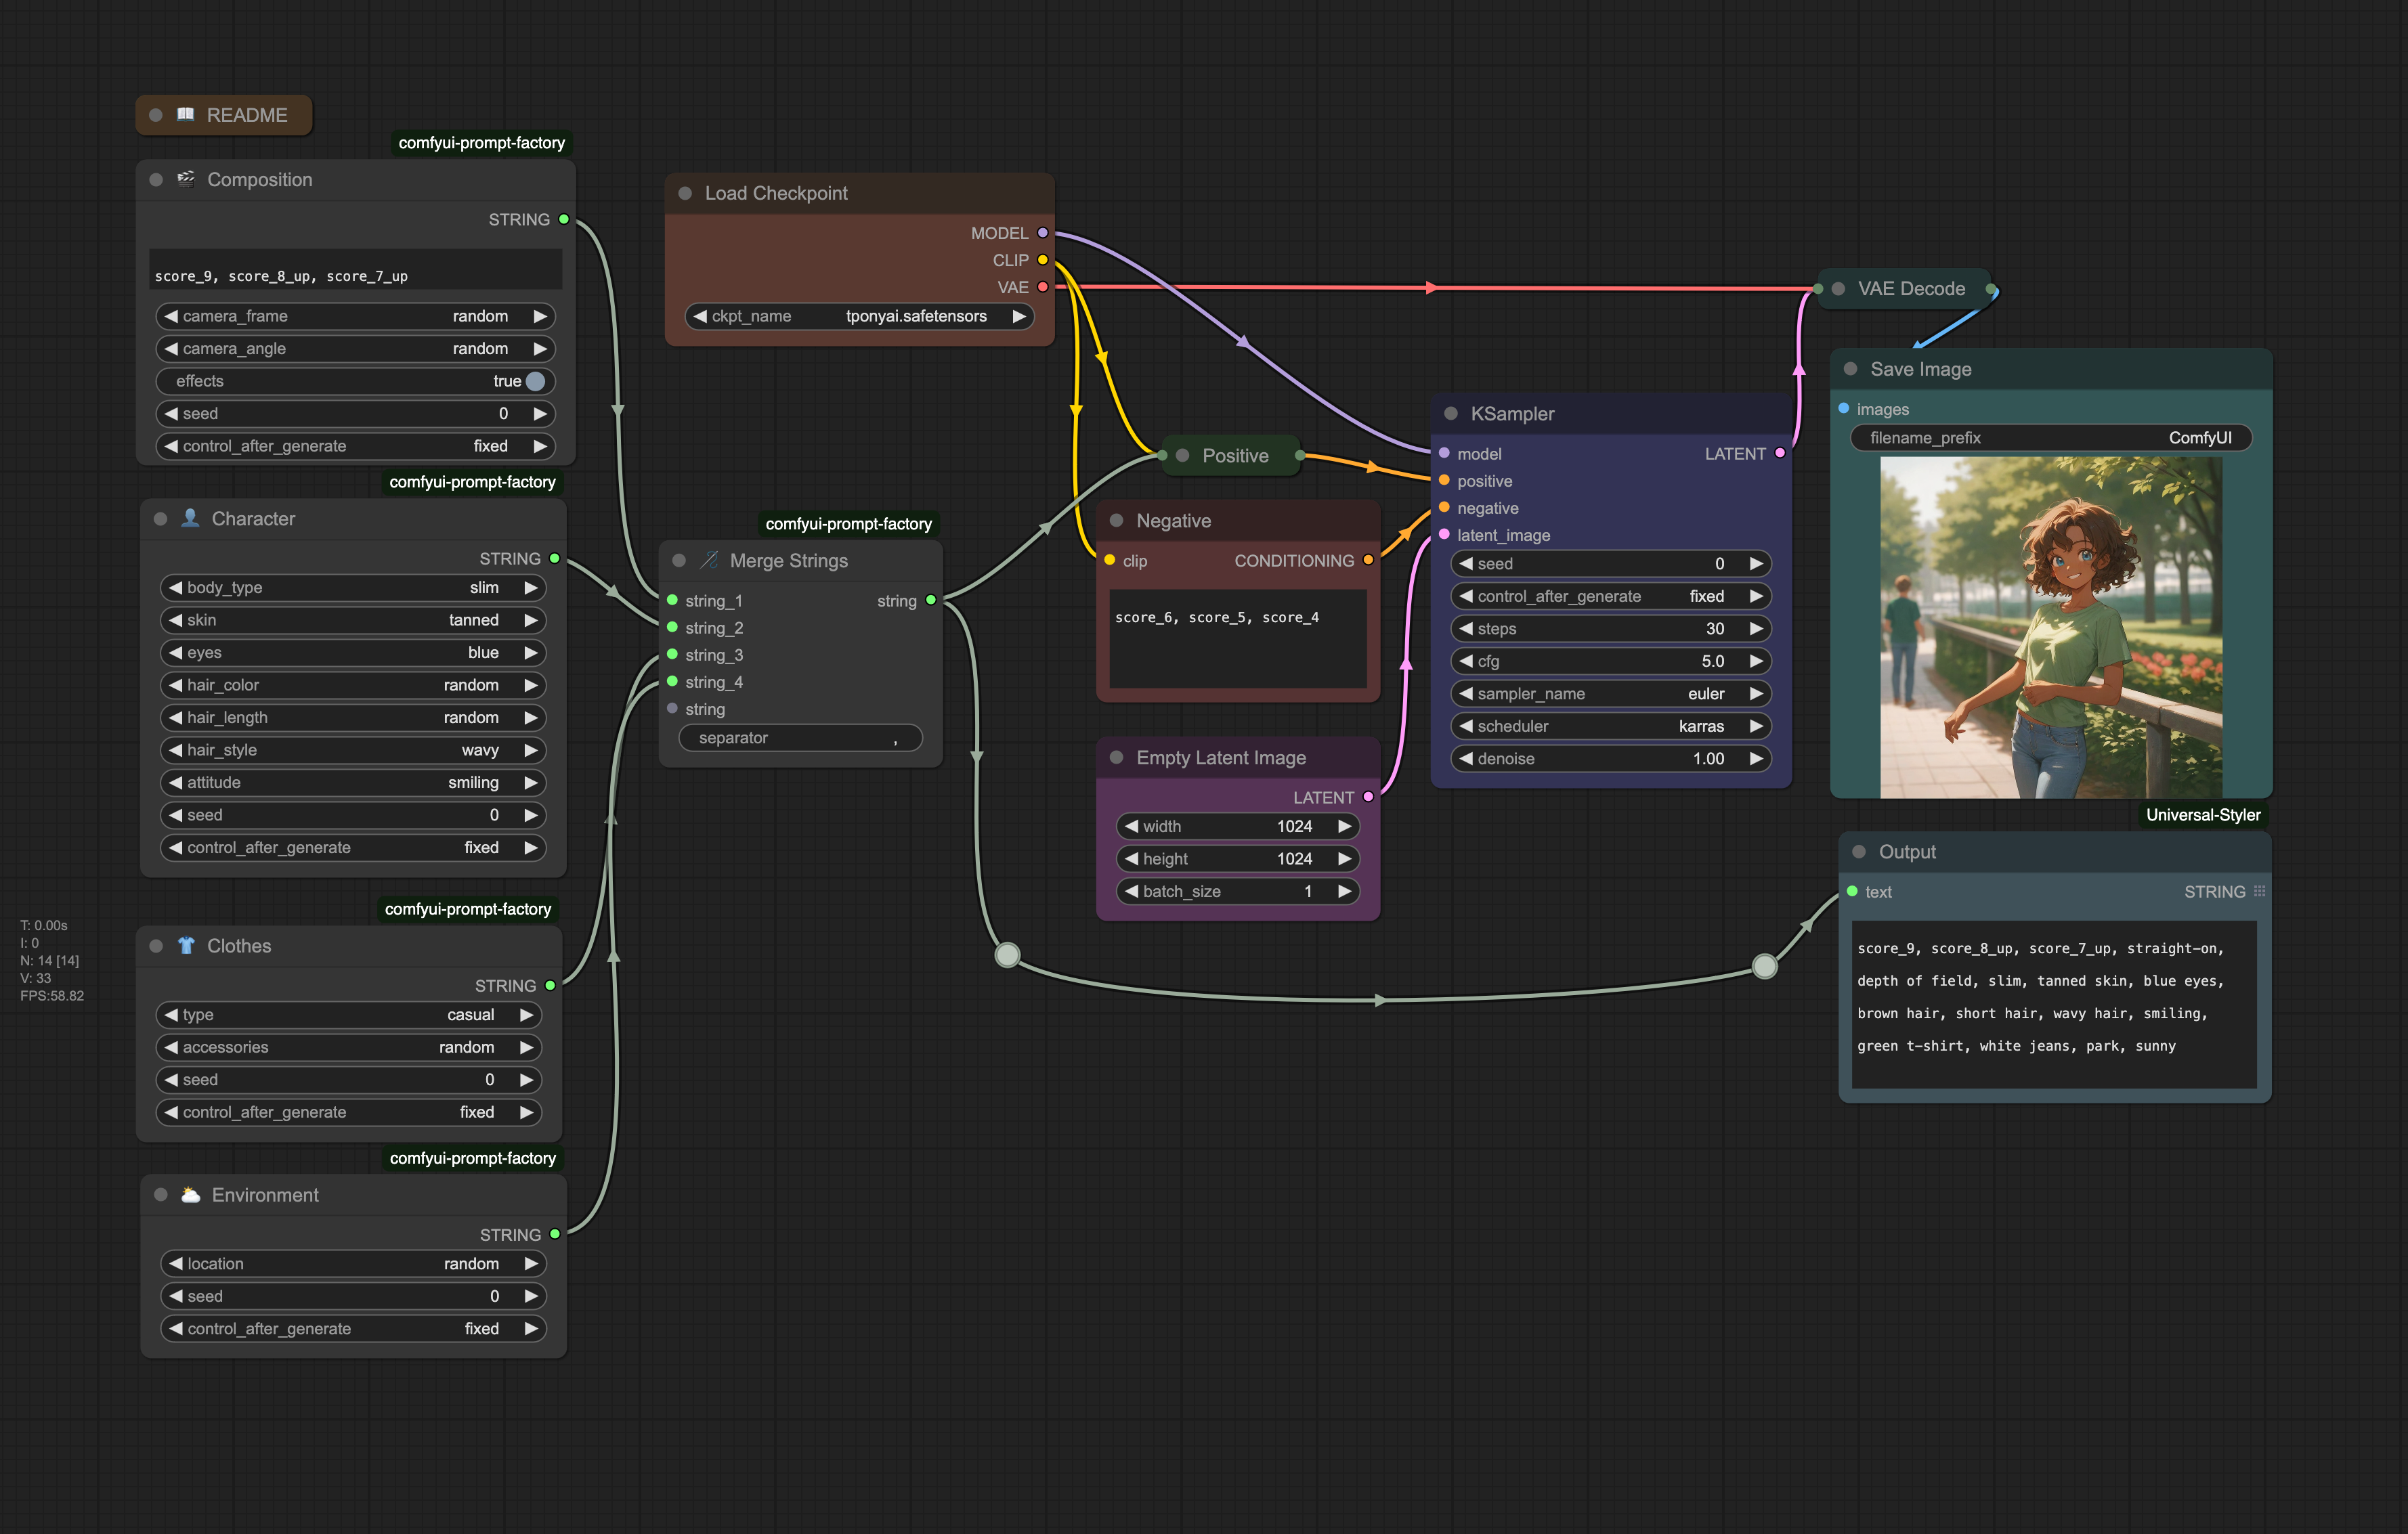This screenshot has width=2408, height=1534.
Task: Click the Clothes t-shirt icon
Action: tap(186, 945)
